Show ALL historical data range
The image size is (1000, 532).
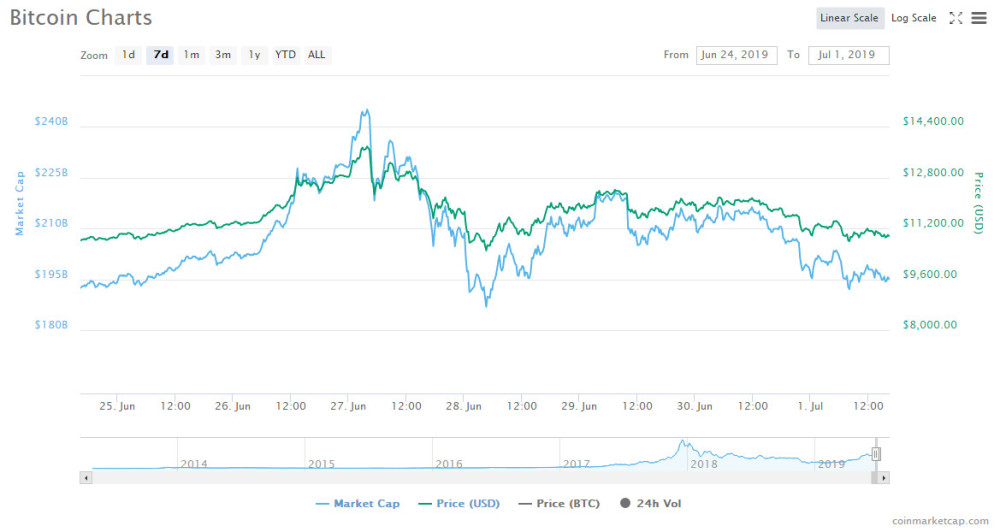point(316,55)
